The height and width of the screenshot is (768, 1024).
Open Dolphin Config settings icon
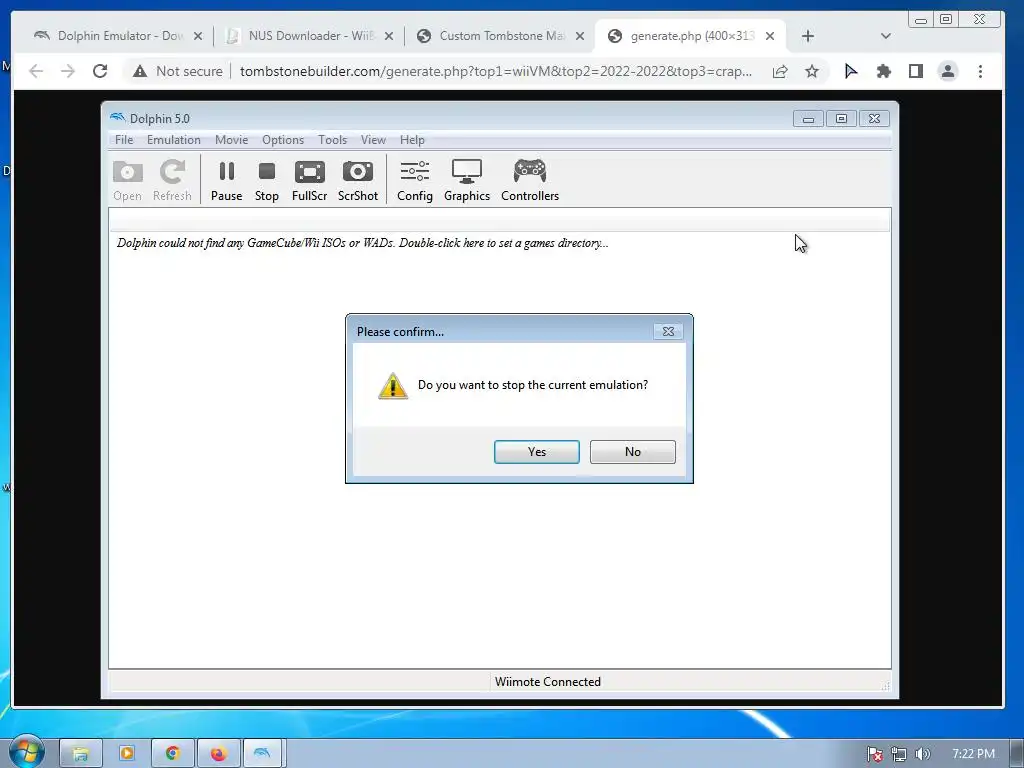pyautogui.click(x=415, y=180)
